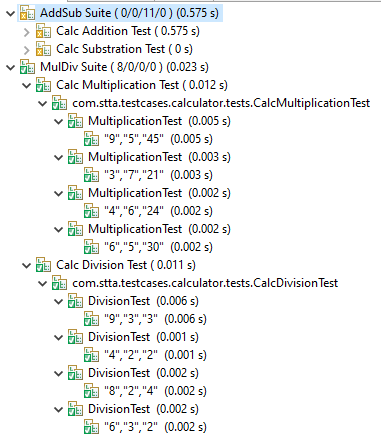The width and height of the screenshot is (381, 440).
Task: Select the "DivisionTest (0.001 s)" label
Action: click(x=143, y=337)
